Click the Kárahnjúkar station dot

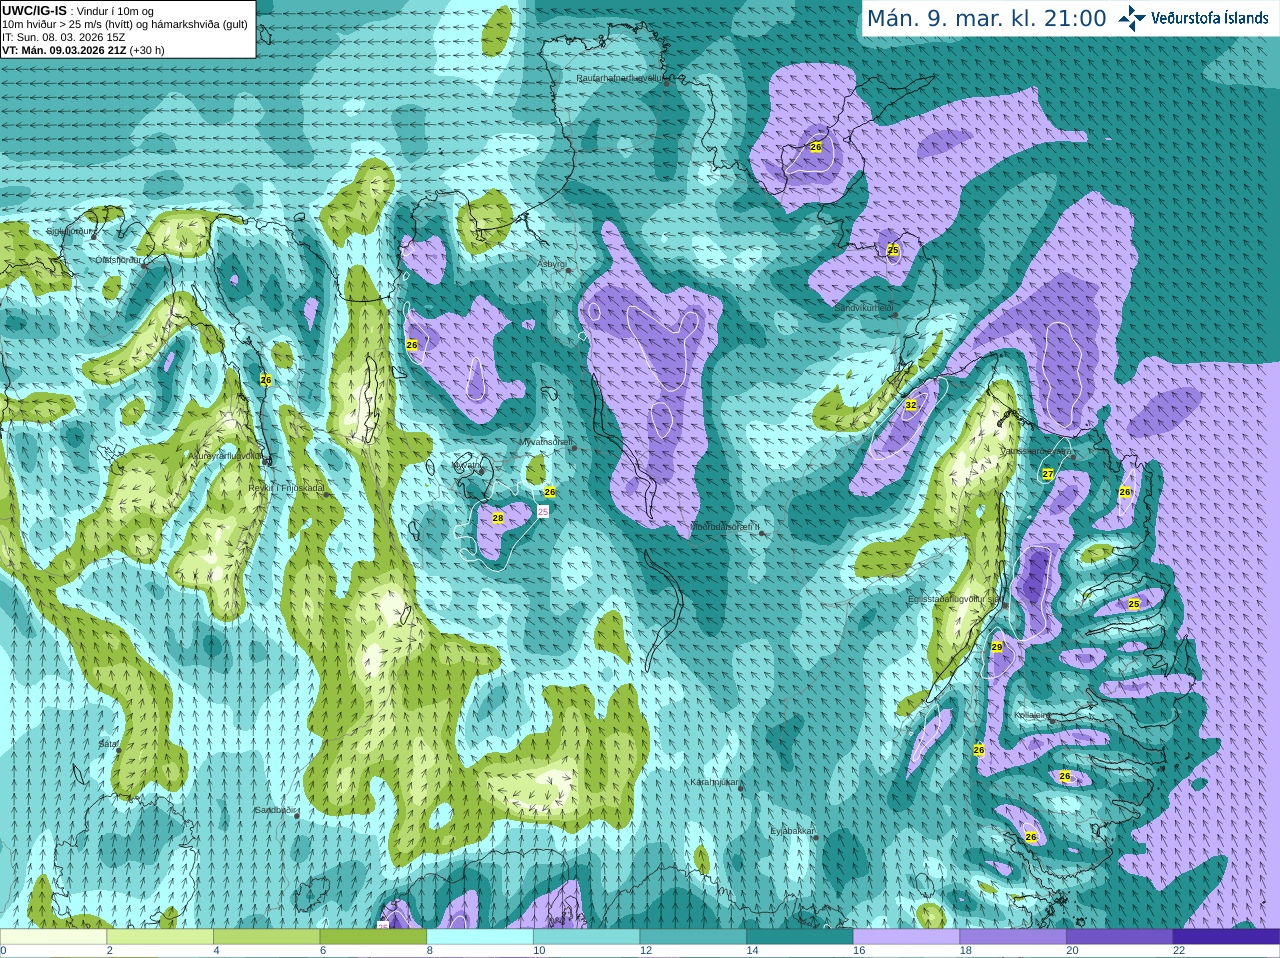point(741,788)
